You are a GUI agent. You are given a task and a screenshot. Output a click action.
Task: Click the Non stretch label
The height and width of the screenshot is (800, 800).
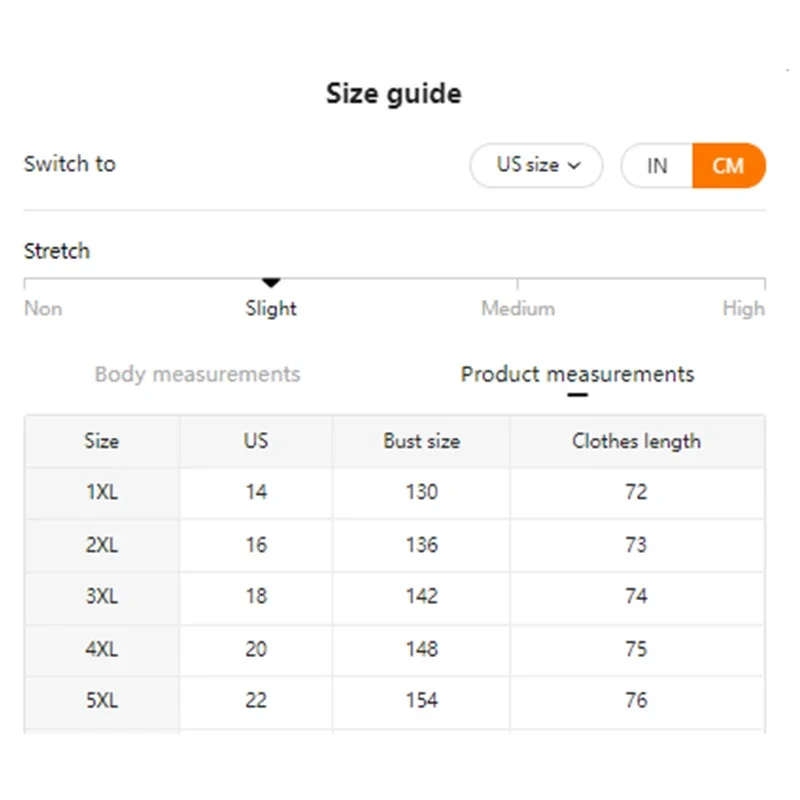click(x=43, y=309)
